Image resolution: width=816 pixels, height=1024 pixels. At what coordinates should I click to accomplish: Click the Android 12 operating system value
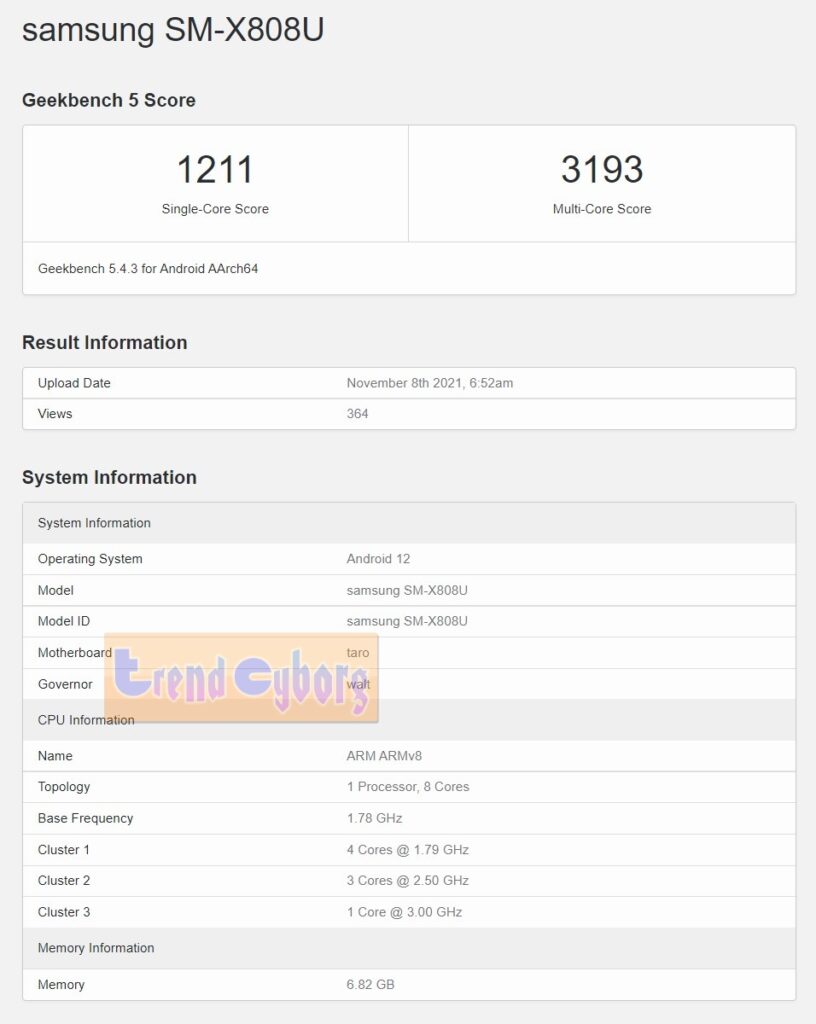click(x=378, y=559)
